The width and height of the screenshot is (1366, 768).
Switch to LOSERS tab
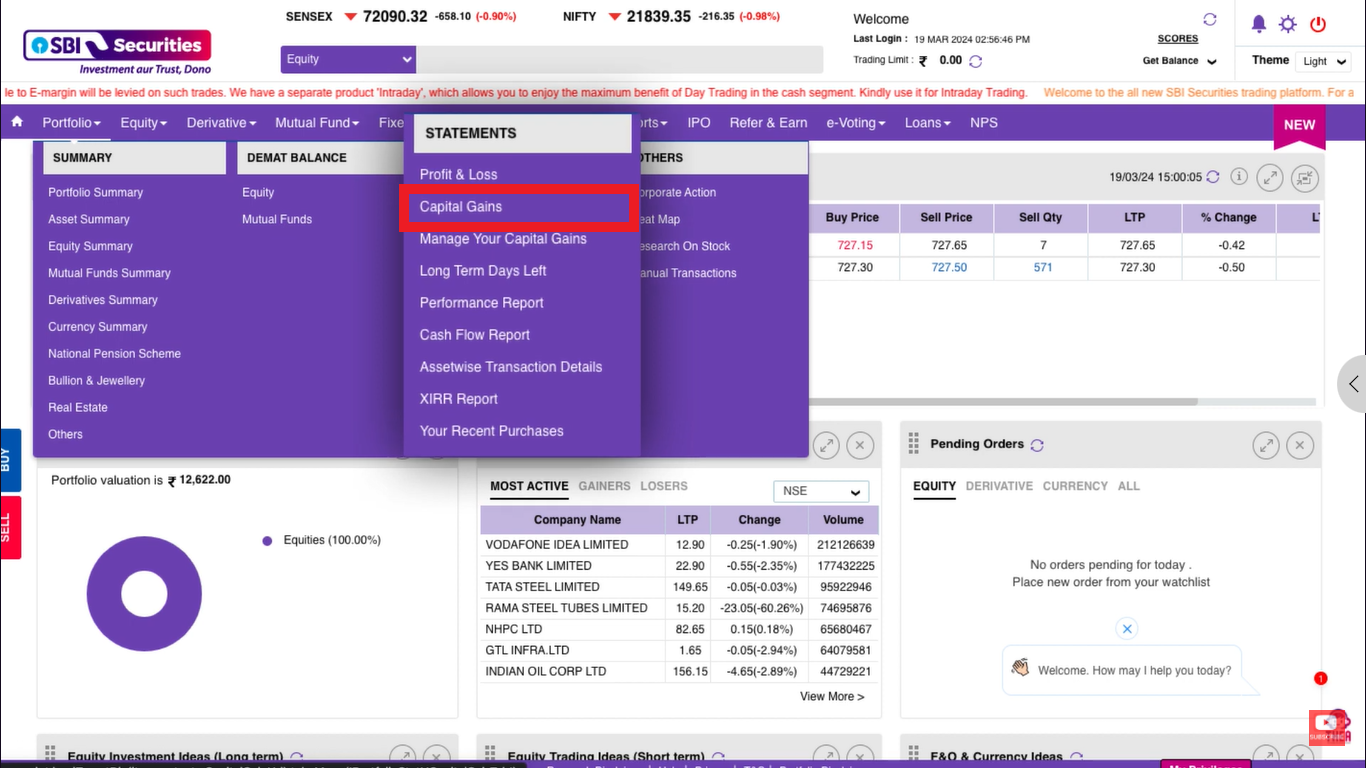(x=664, y=486)
